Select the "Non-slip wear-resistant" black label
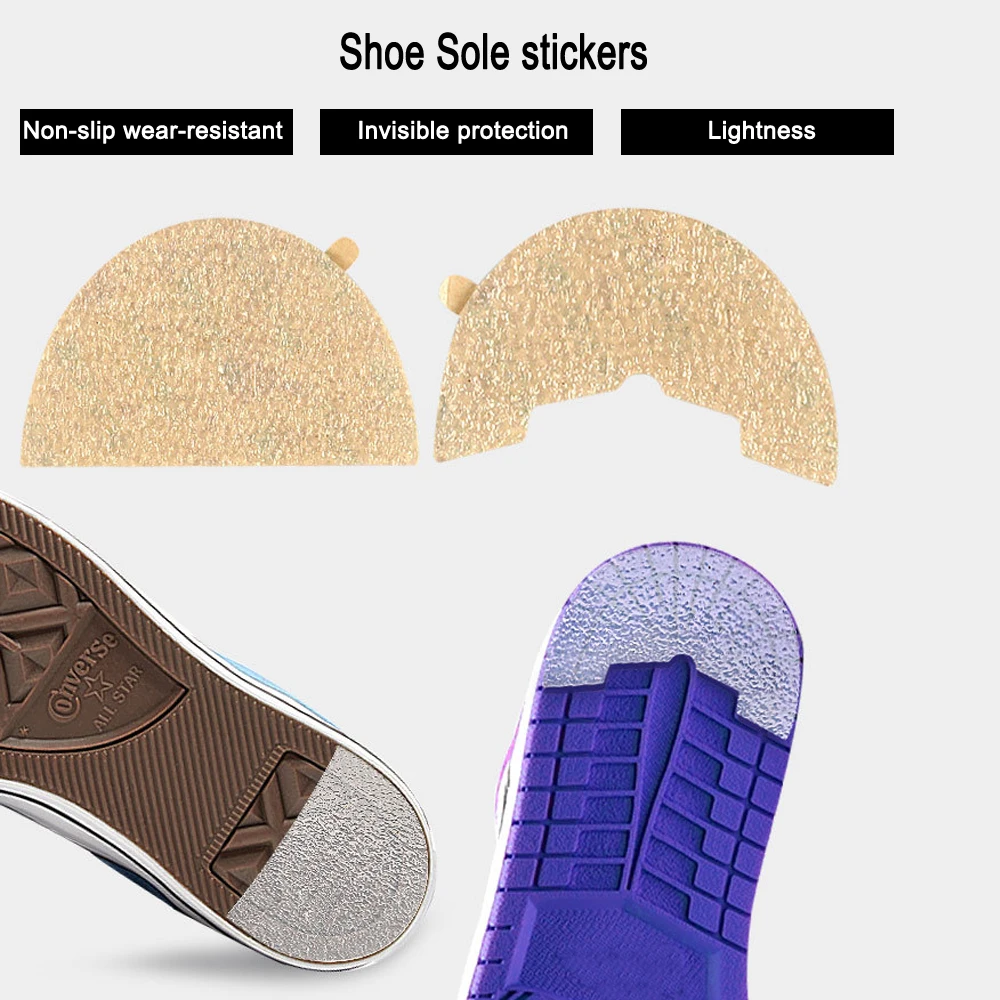This screenshot has width=1000, height=1000. [156, 131]
